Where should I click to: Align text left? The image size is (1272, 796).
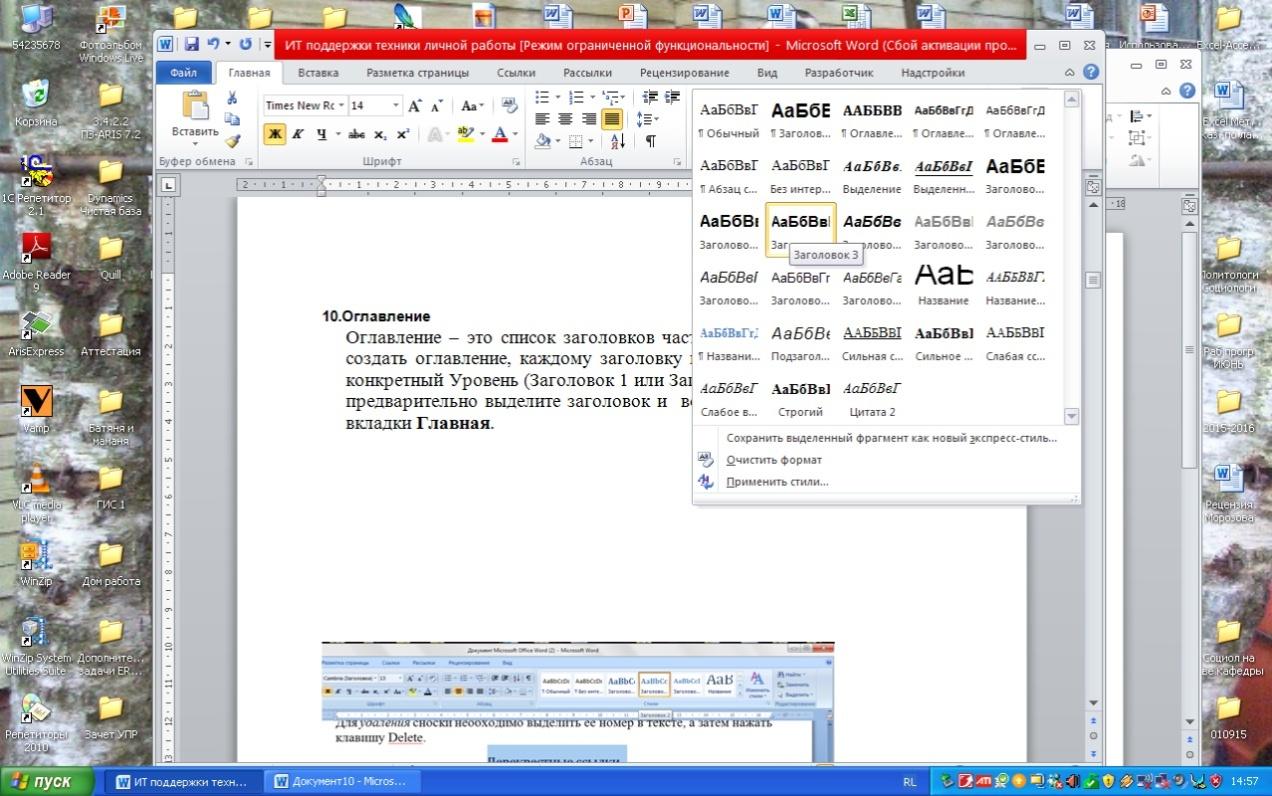[x=543, y=119]
